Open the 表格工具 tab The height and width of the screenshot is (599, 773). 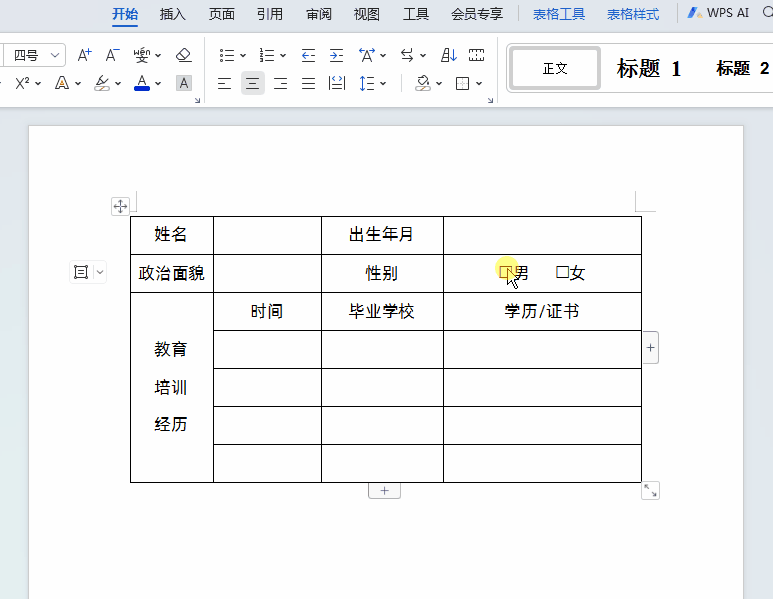559,14
